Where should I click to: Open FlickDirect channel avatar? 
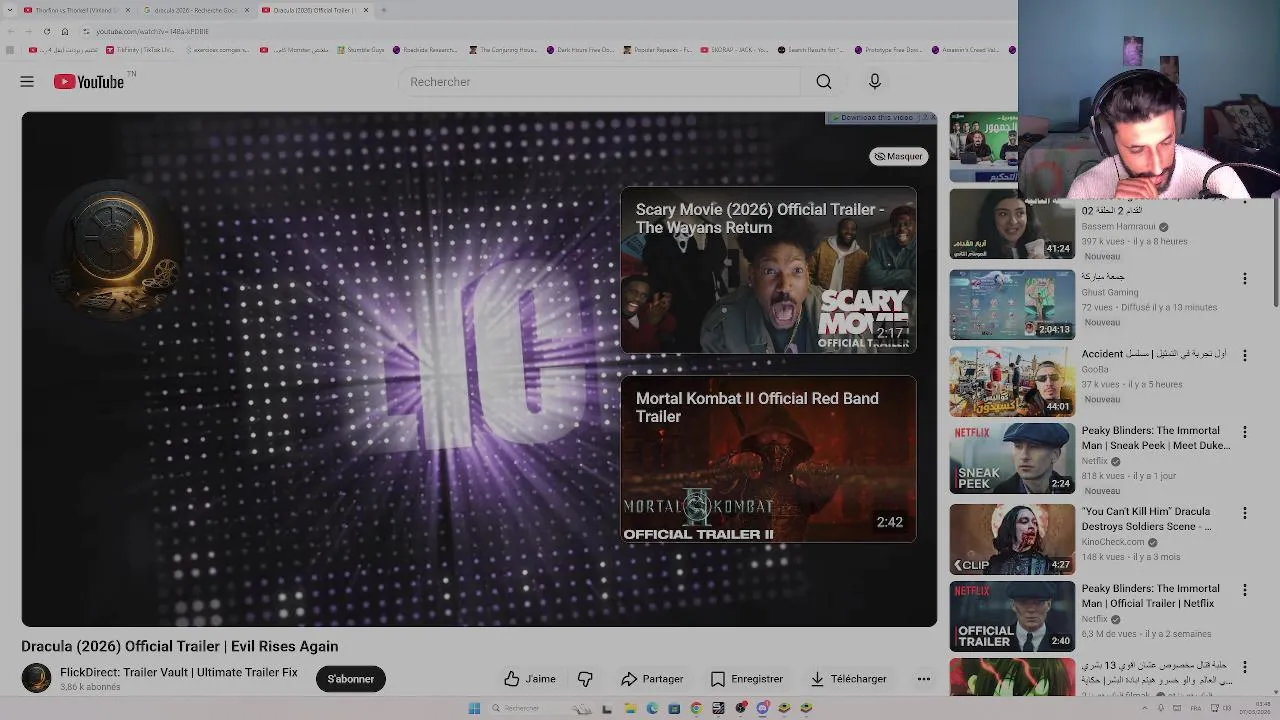click(36, 678)
